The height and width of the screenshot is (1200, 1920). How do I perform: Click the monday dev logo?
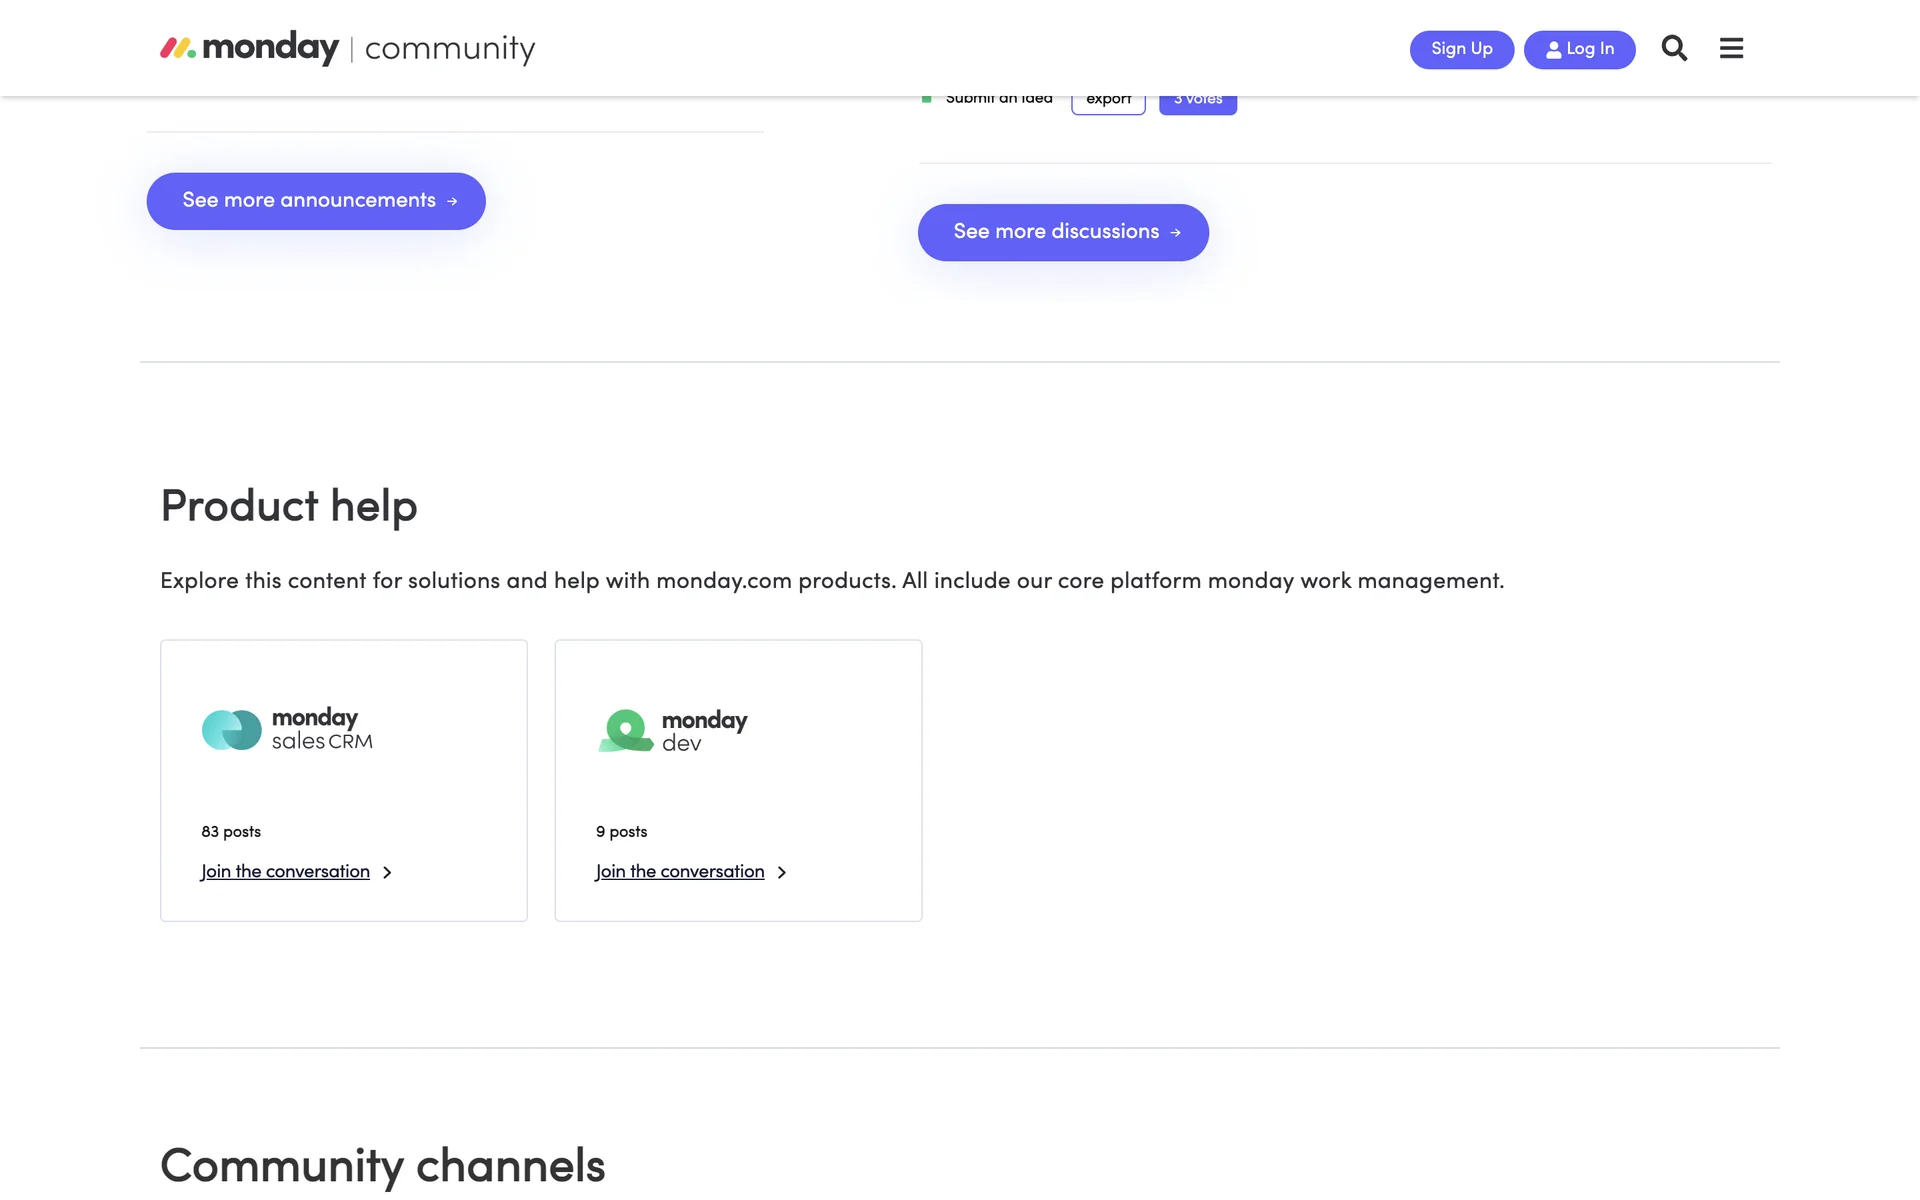(673, 731)
